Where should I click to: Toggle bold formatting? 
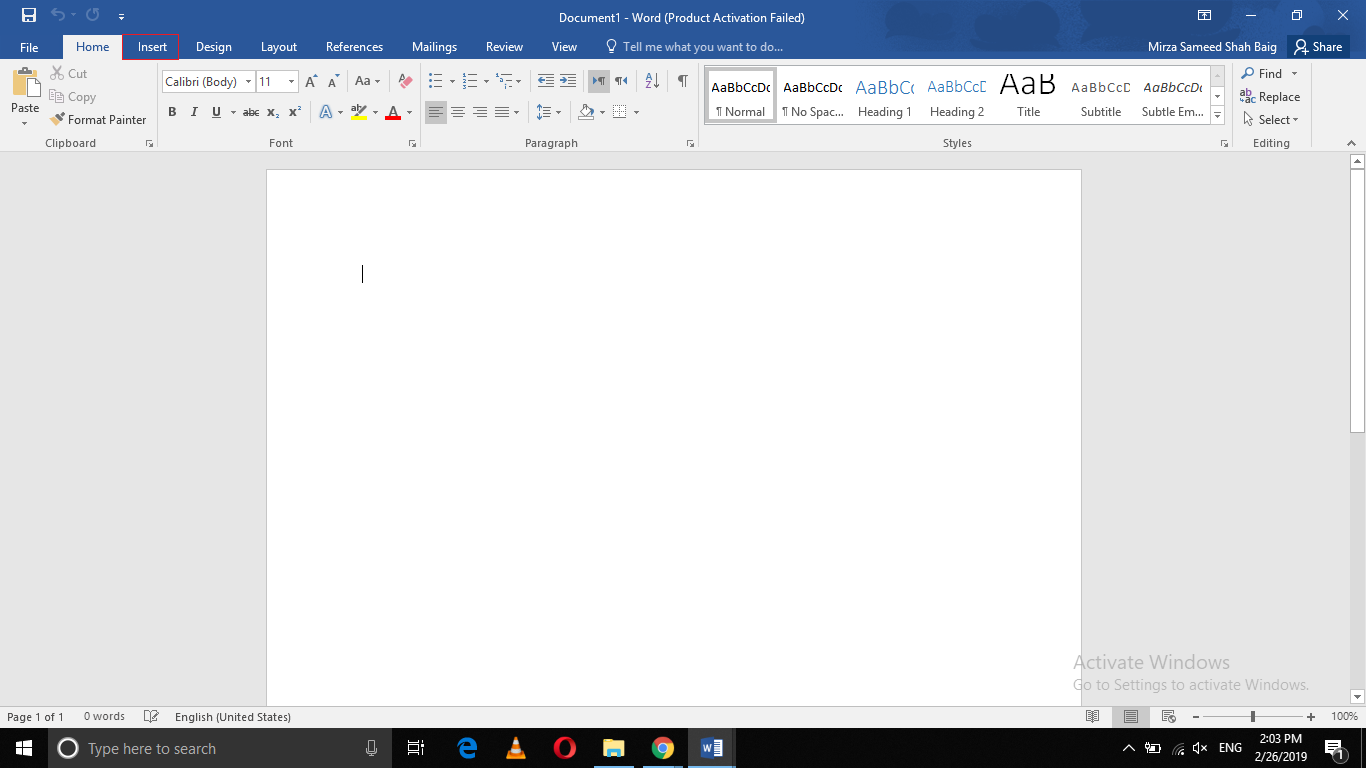(x=172, y=112)
